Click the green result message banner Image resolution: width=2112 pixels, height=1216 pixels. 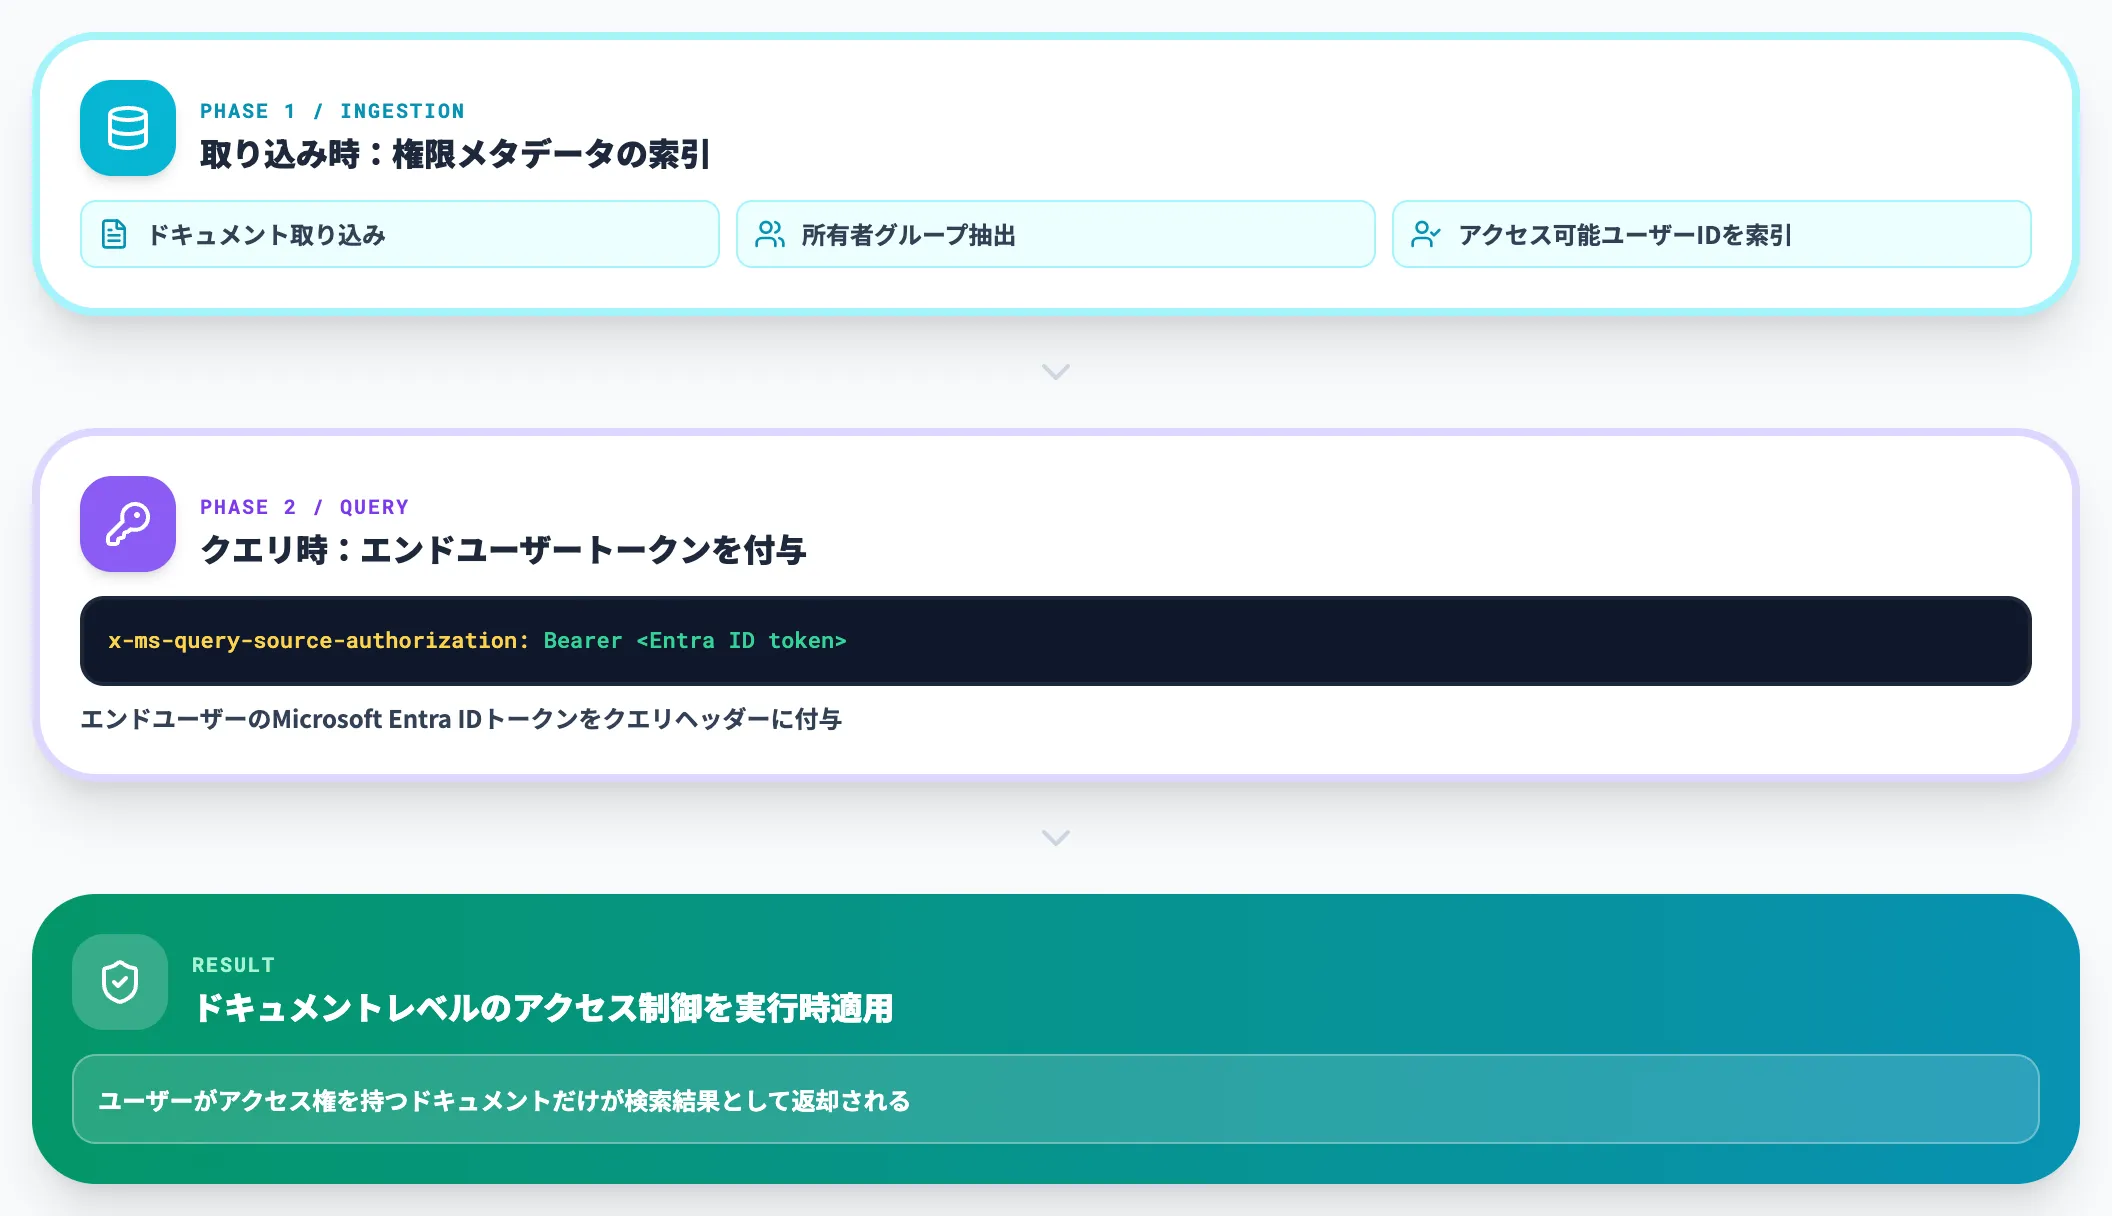tap(1055, 1099)
